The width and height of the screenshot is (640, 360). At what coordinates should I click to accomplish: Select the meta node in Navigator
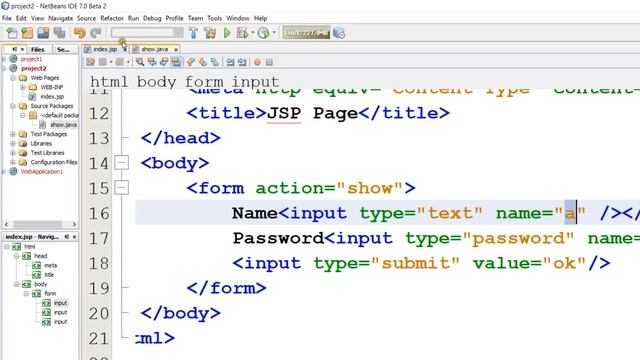tap(50, 265)
